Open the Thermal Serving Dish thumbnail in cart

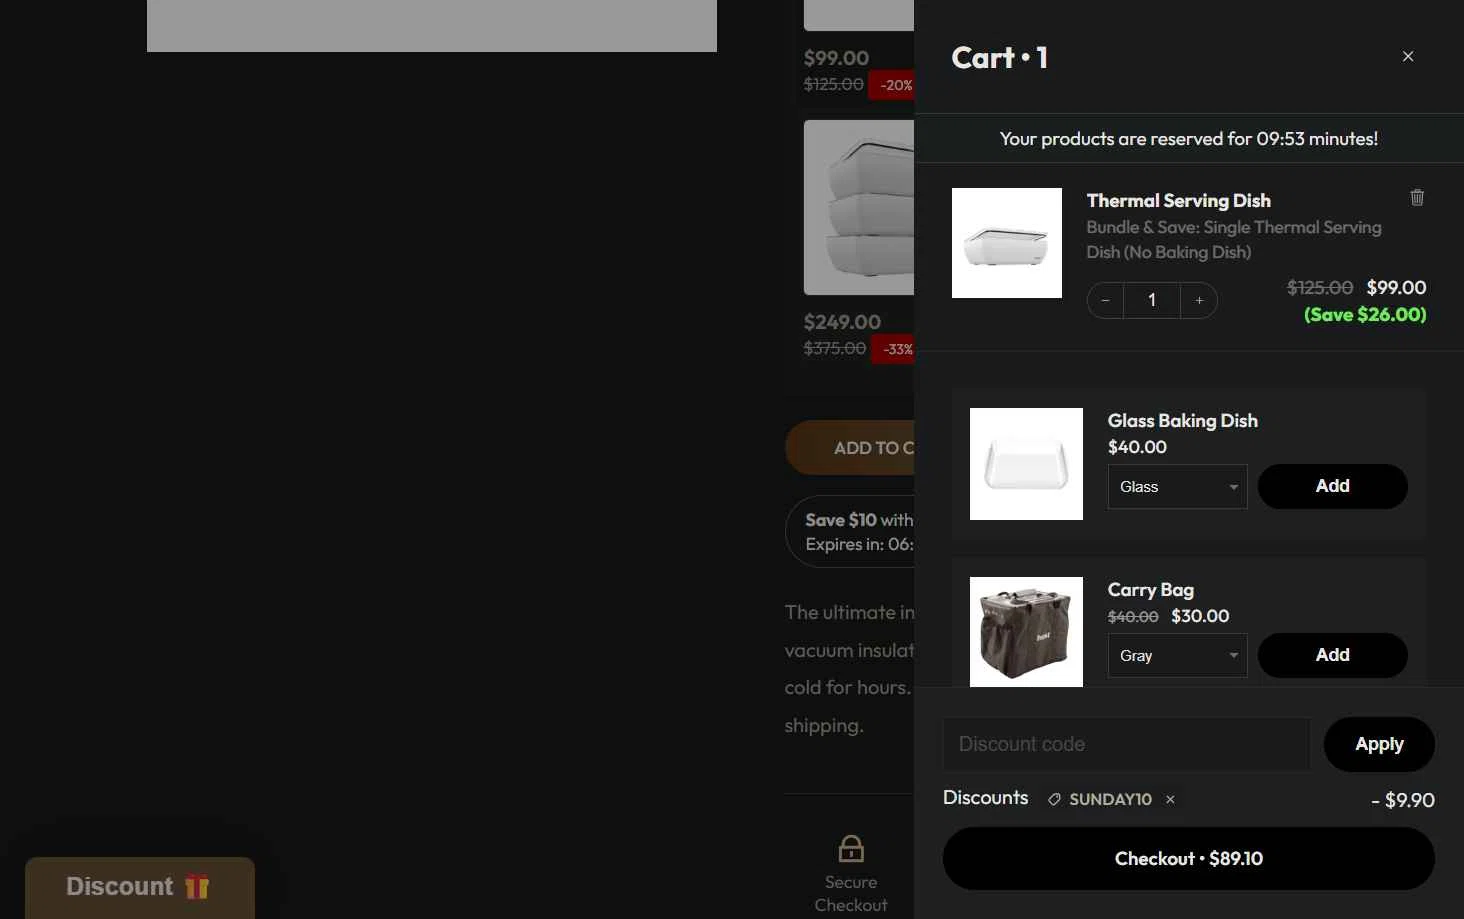click(x=1007, y=243)
